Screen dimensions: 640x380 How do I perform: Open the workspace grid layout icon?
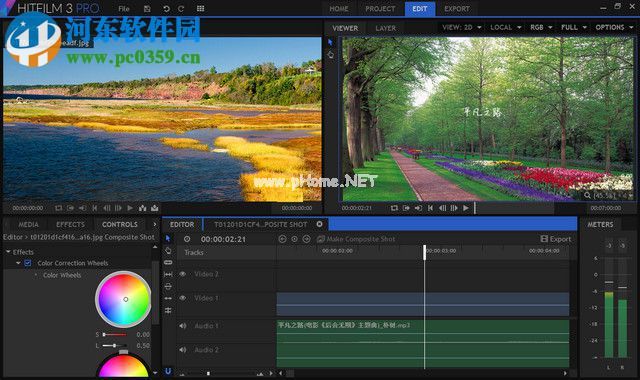click(200, 9)
